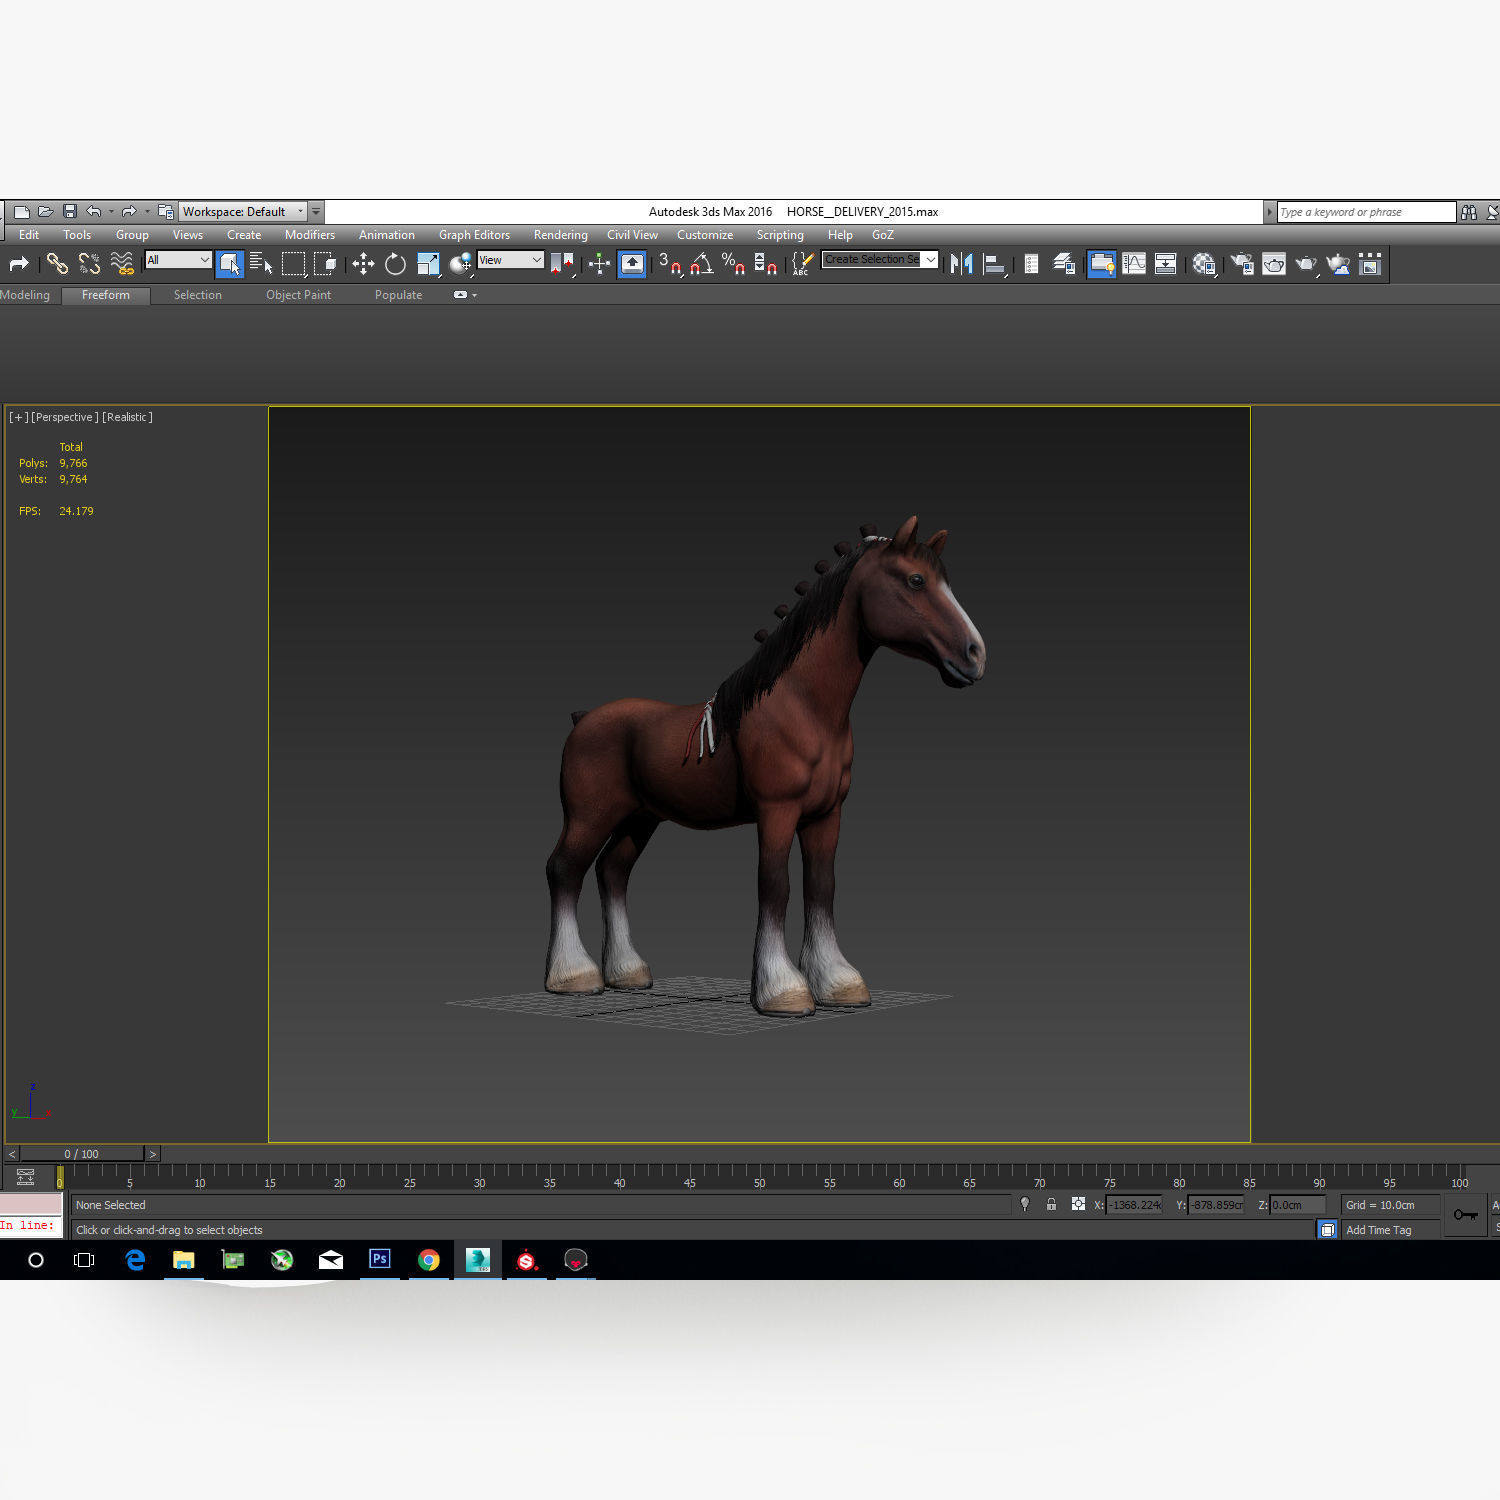Switch to the Object Paint ribbon tab
This screenshot has width=1500, height=1500.
pos(298,295)
